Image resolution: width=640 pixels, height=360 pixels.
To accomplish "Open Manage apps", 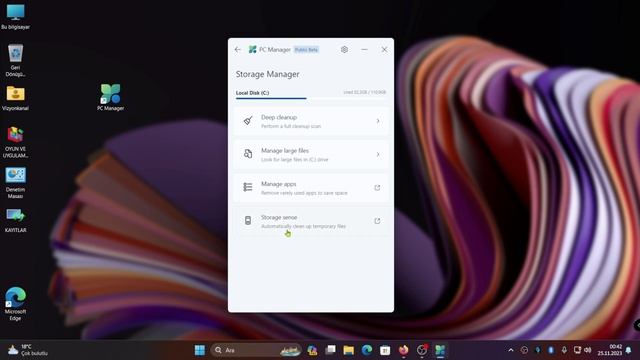I will pos(311,188).
